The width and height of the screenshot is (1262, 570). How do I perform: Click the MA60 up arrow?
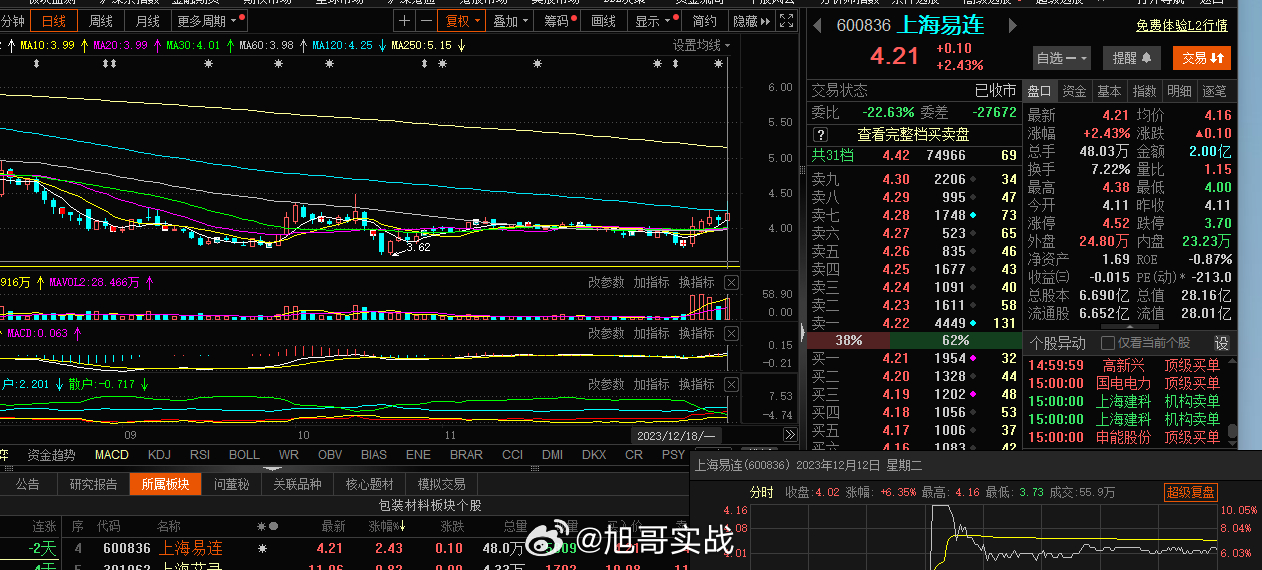tap(302, 45)
